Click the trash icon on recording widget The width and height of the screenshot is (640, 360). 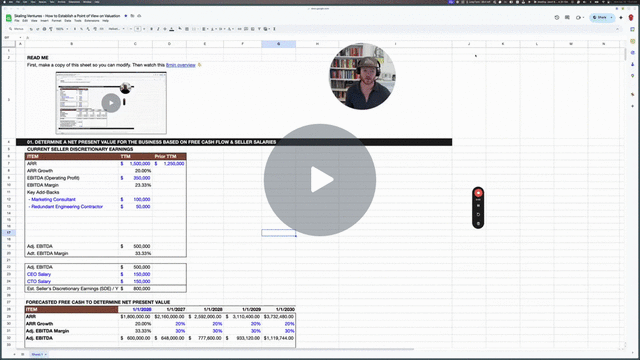[478, 223]
